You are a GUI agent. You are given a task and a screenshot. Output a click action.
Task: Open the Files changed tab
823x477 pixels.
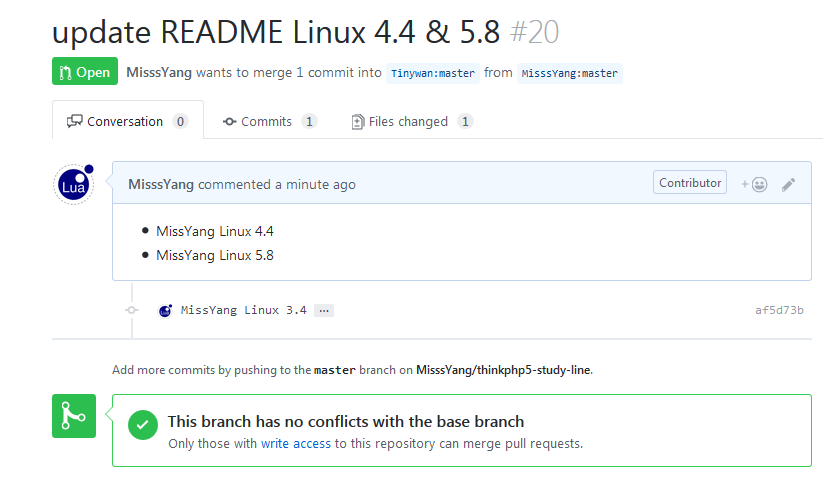click(x=412, y=121)
